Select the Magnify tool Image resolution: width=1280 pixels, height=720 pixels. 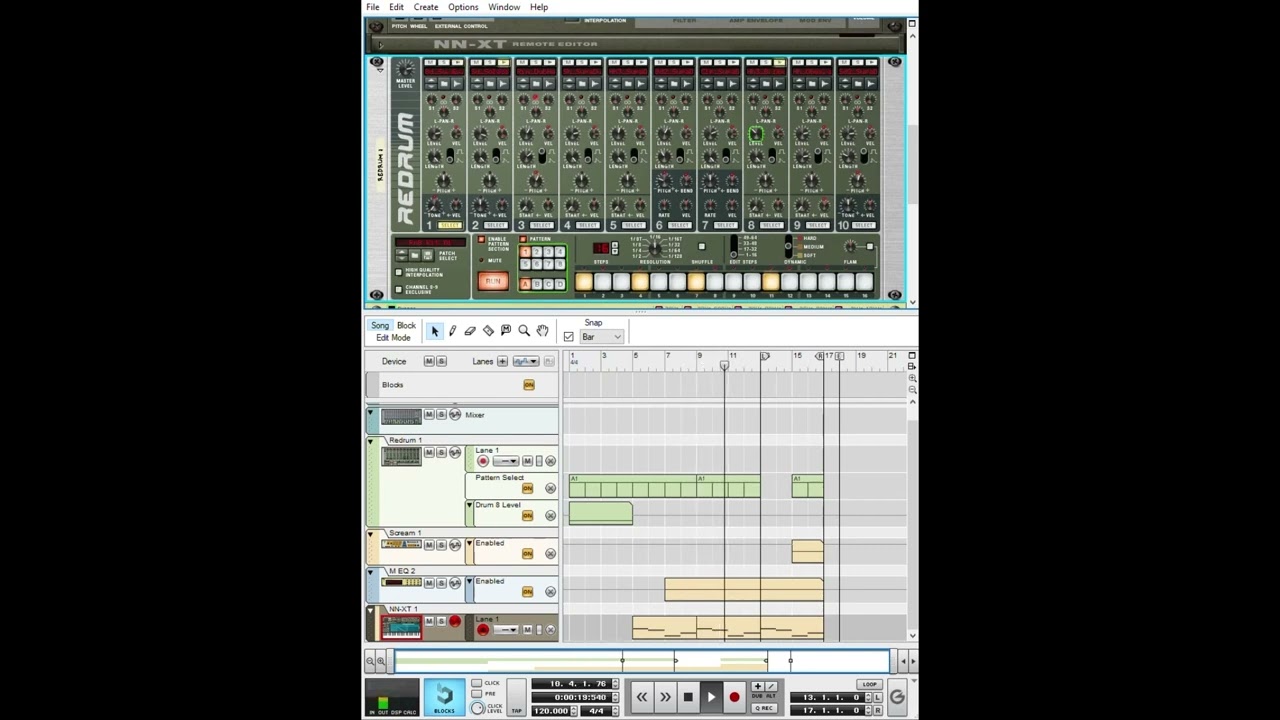(524, 331)
